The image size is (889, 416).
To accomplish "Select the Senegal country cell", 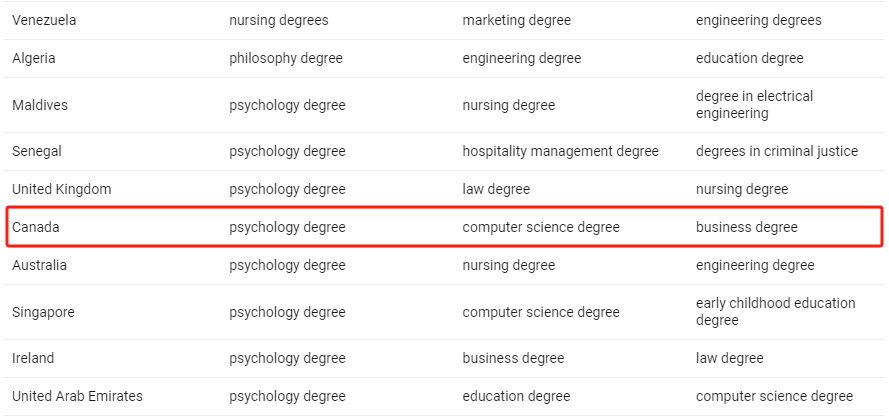I will click(37, 151).
